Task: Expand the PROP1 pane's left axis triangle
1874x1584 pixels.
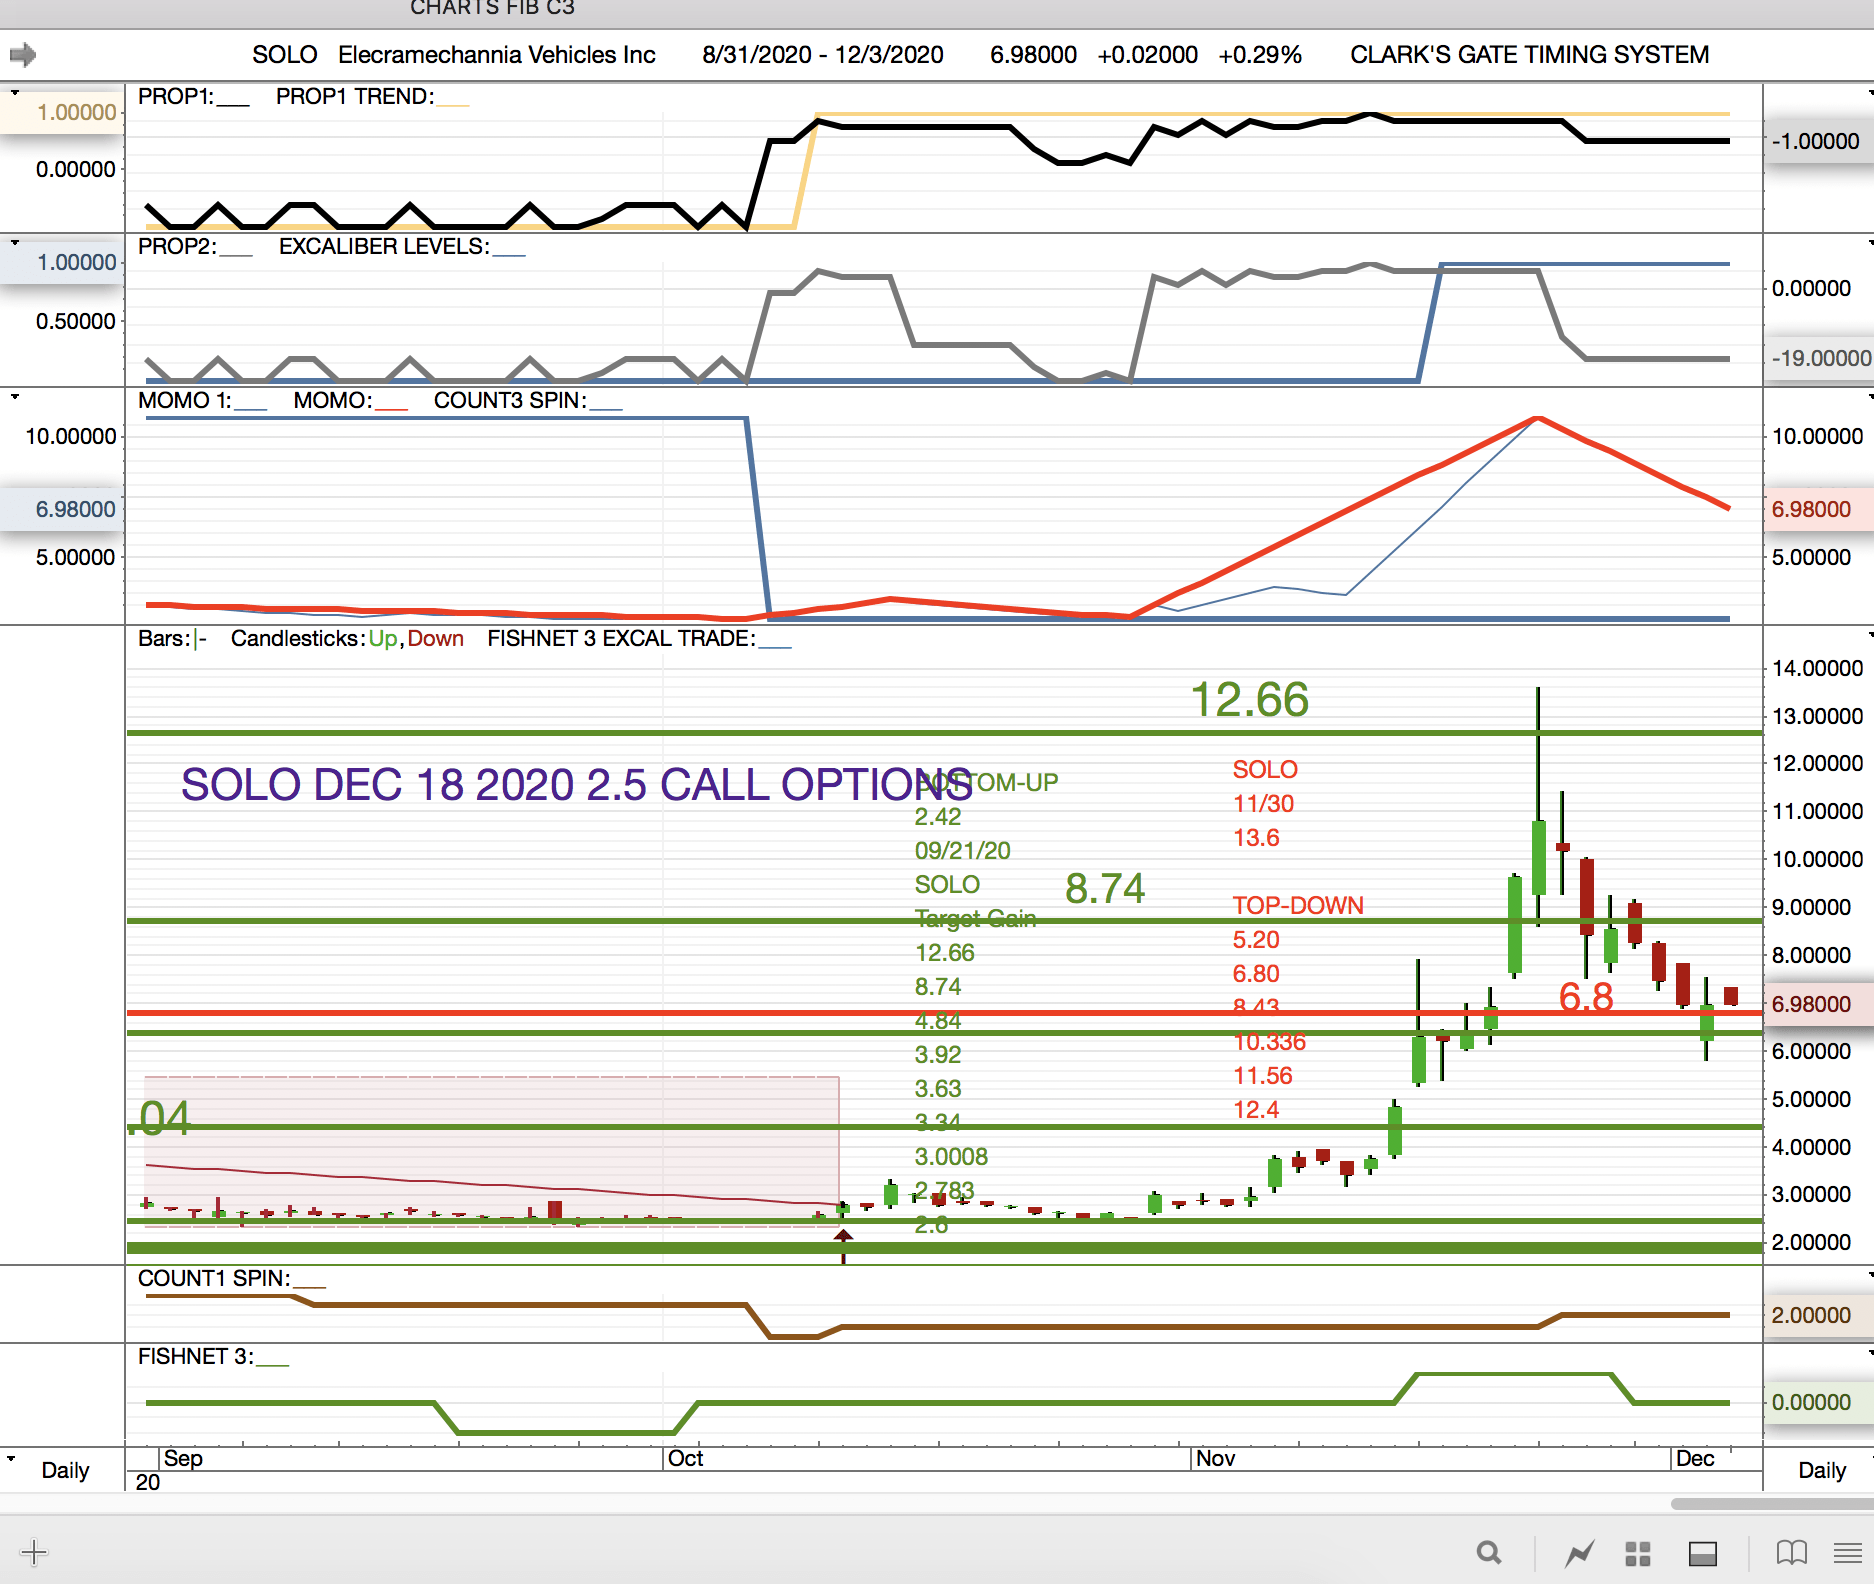Action: 15,92
